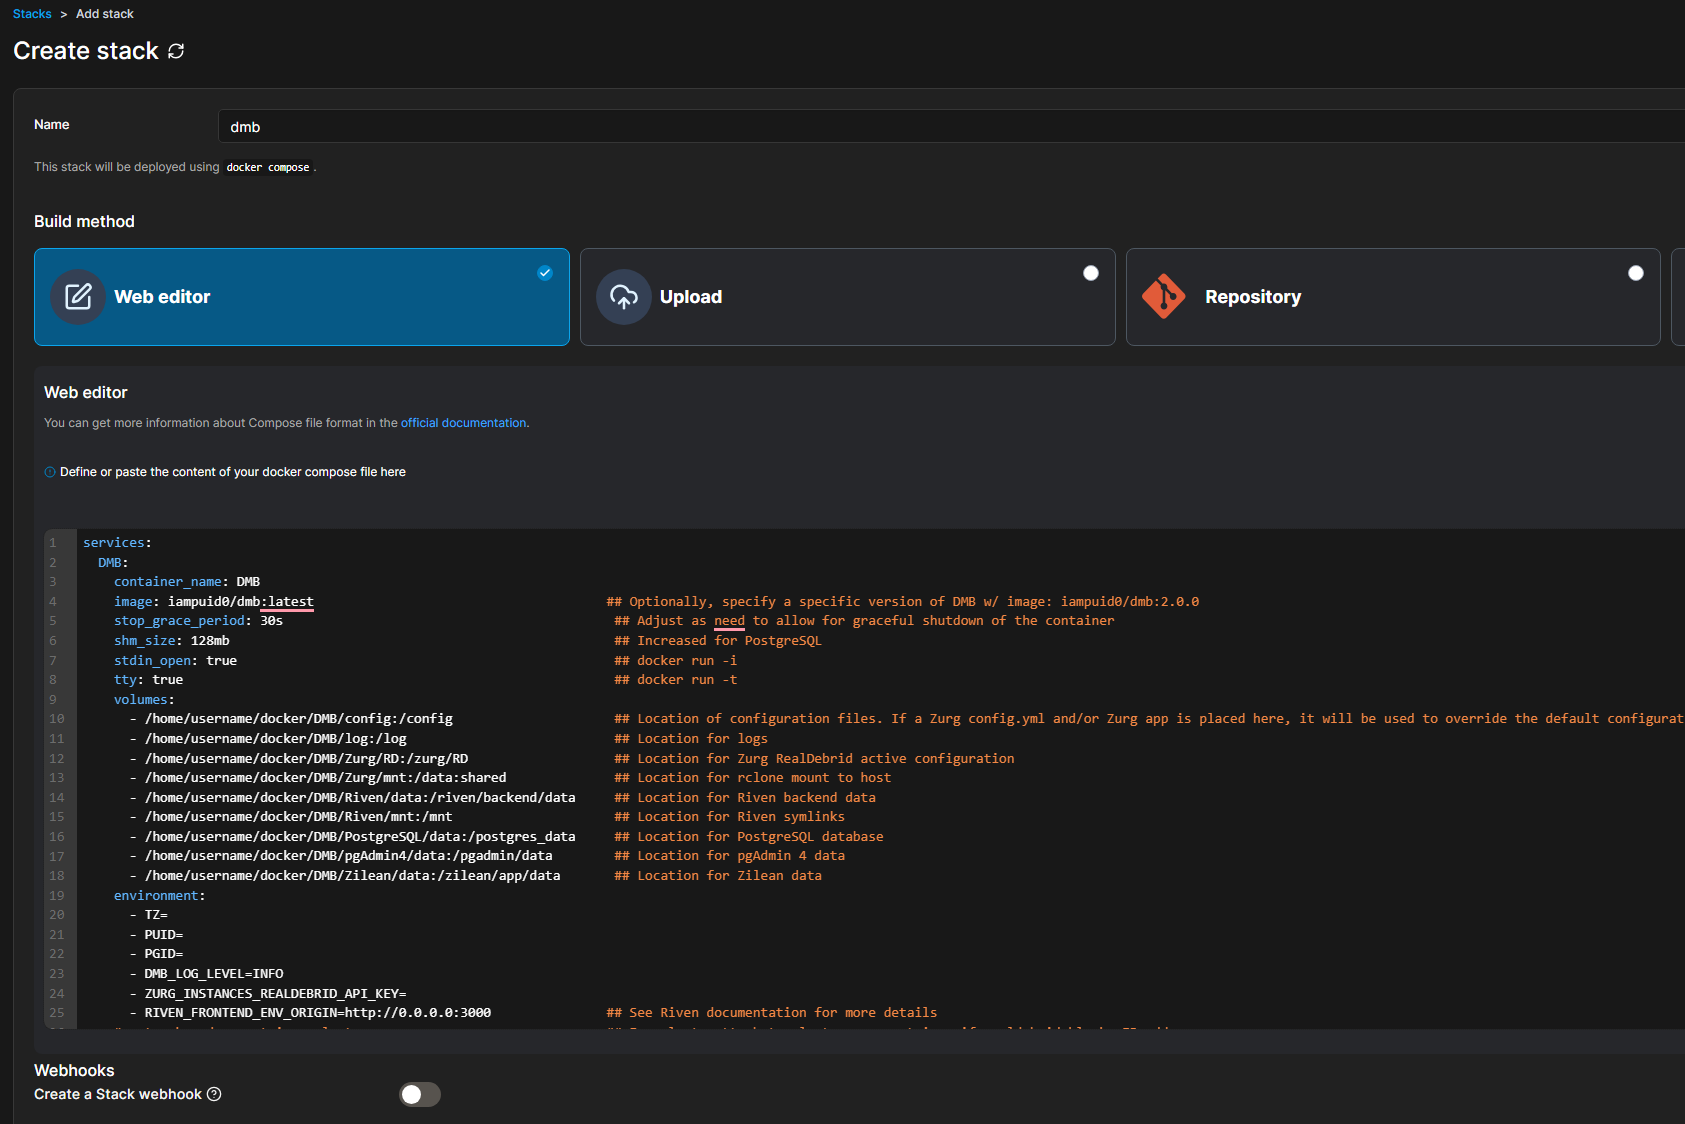
Task: Open the official documentation link
Action: click(464, 423)
